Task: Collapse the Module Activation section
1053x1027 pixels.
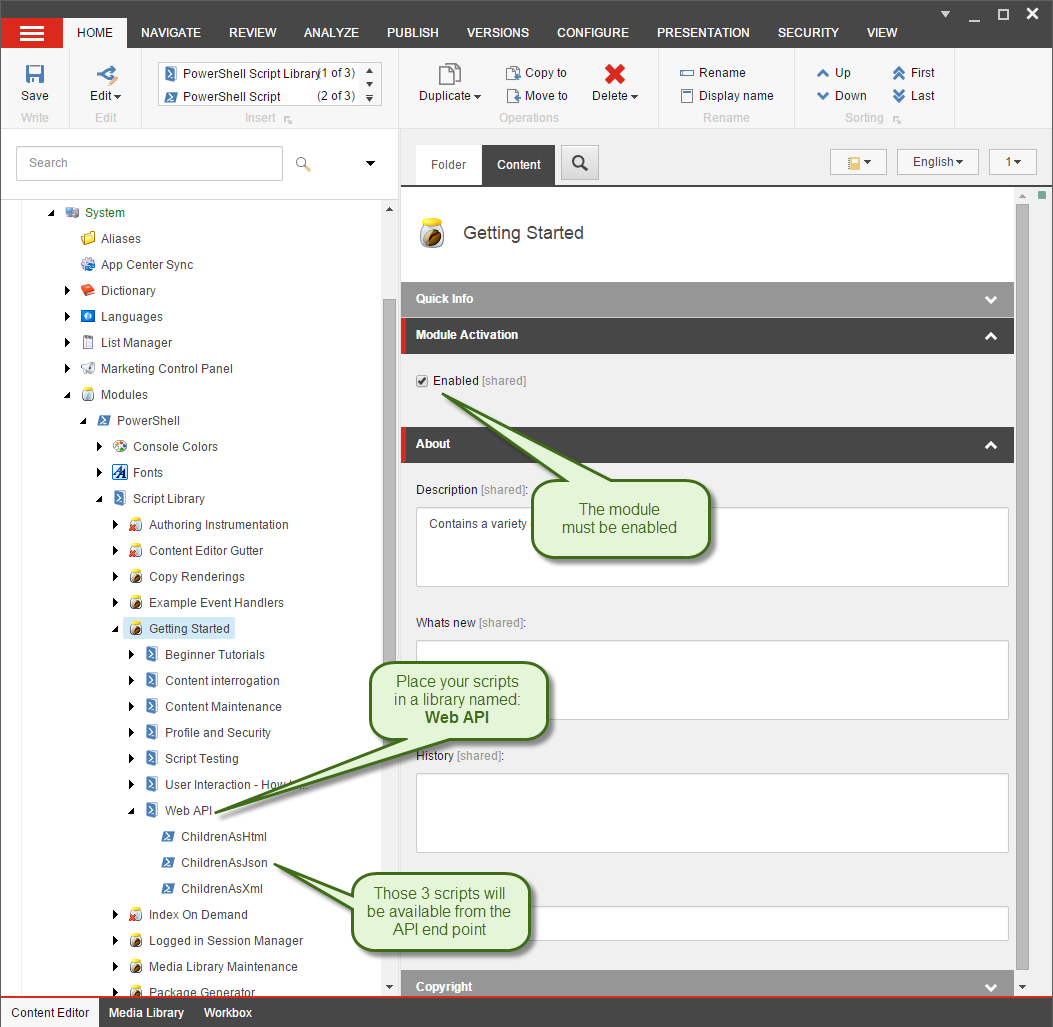Action: 990,336
